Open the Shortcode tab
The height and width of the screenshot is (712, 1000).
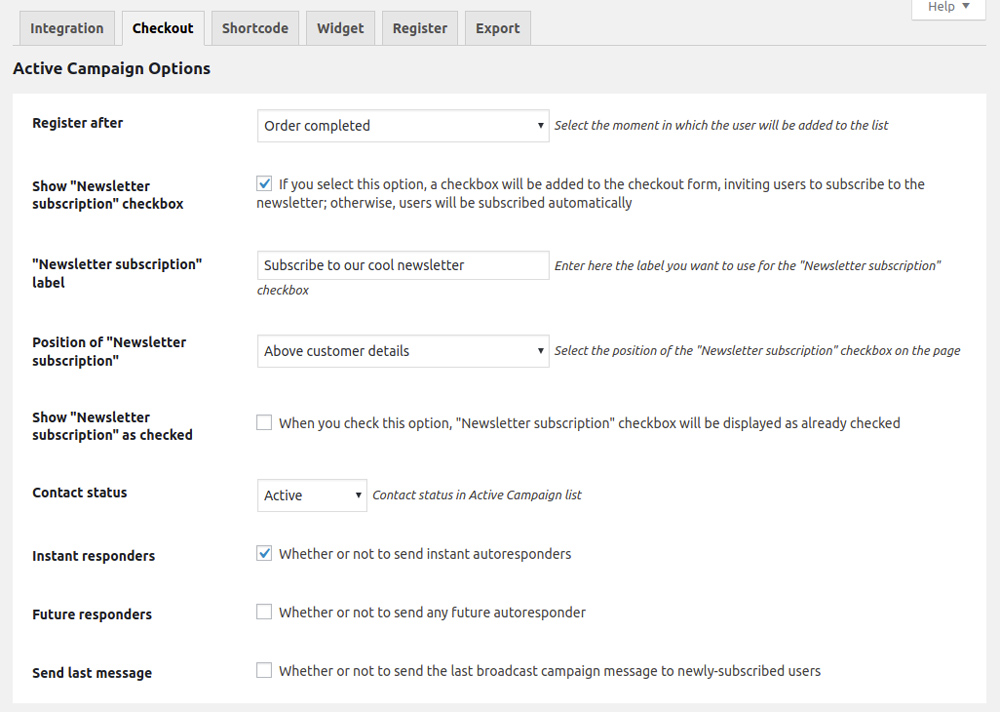tap(255, 28)
